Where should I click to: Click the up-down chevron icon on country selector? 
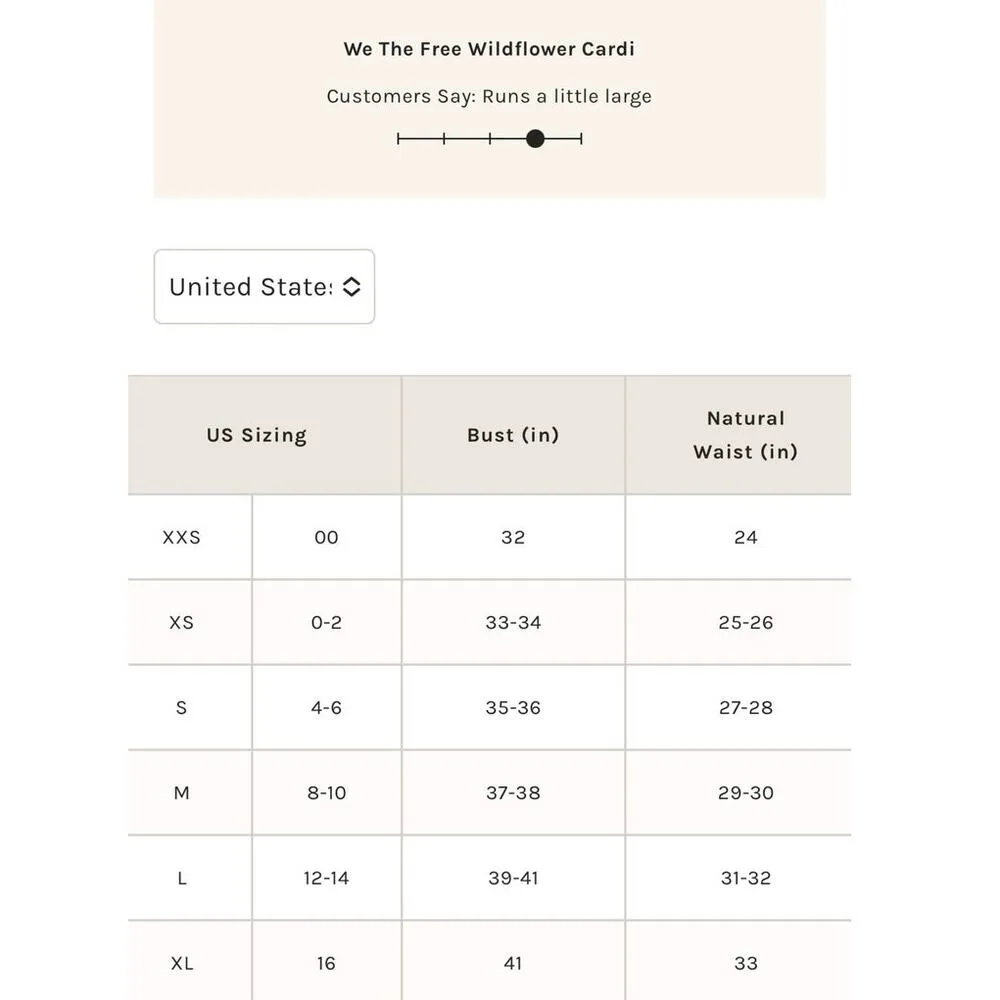point(351,287)
